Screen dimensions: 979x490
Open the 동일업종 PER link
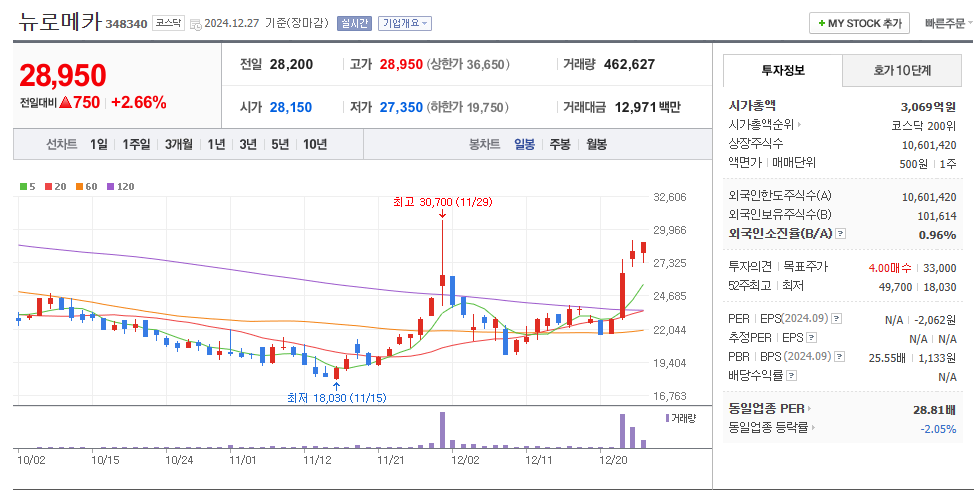click(769, 409)
